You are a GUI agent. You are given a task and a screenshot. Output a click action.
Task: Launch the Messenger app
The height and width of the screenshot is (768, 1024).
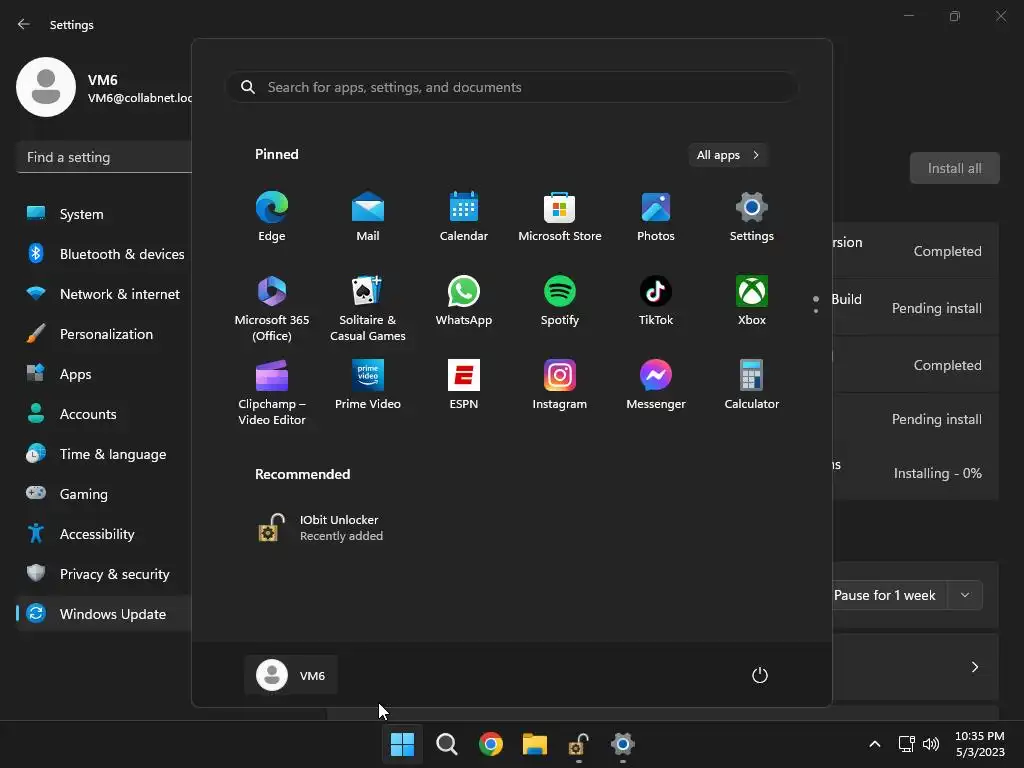[x=656, y=385]
